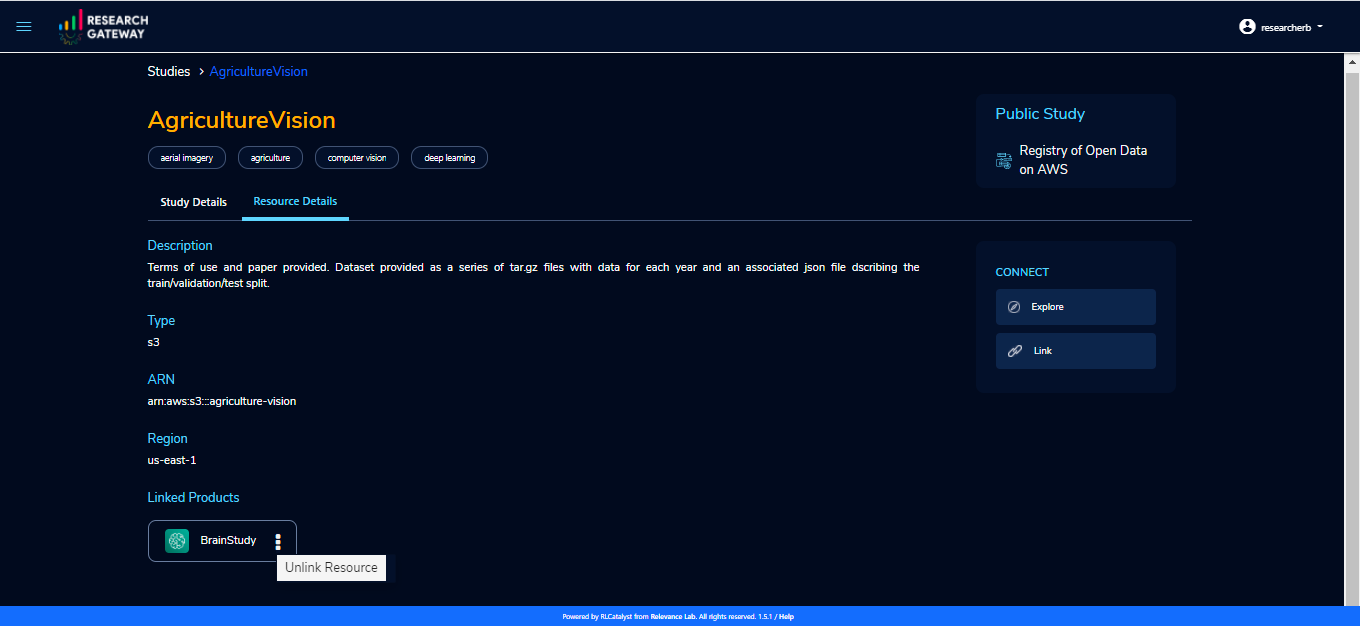
Task: Click the Relevance Lab footer link
Action: [671, 617]
